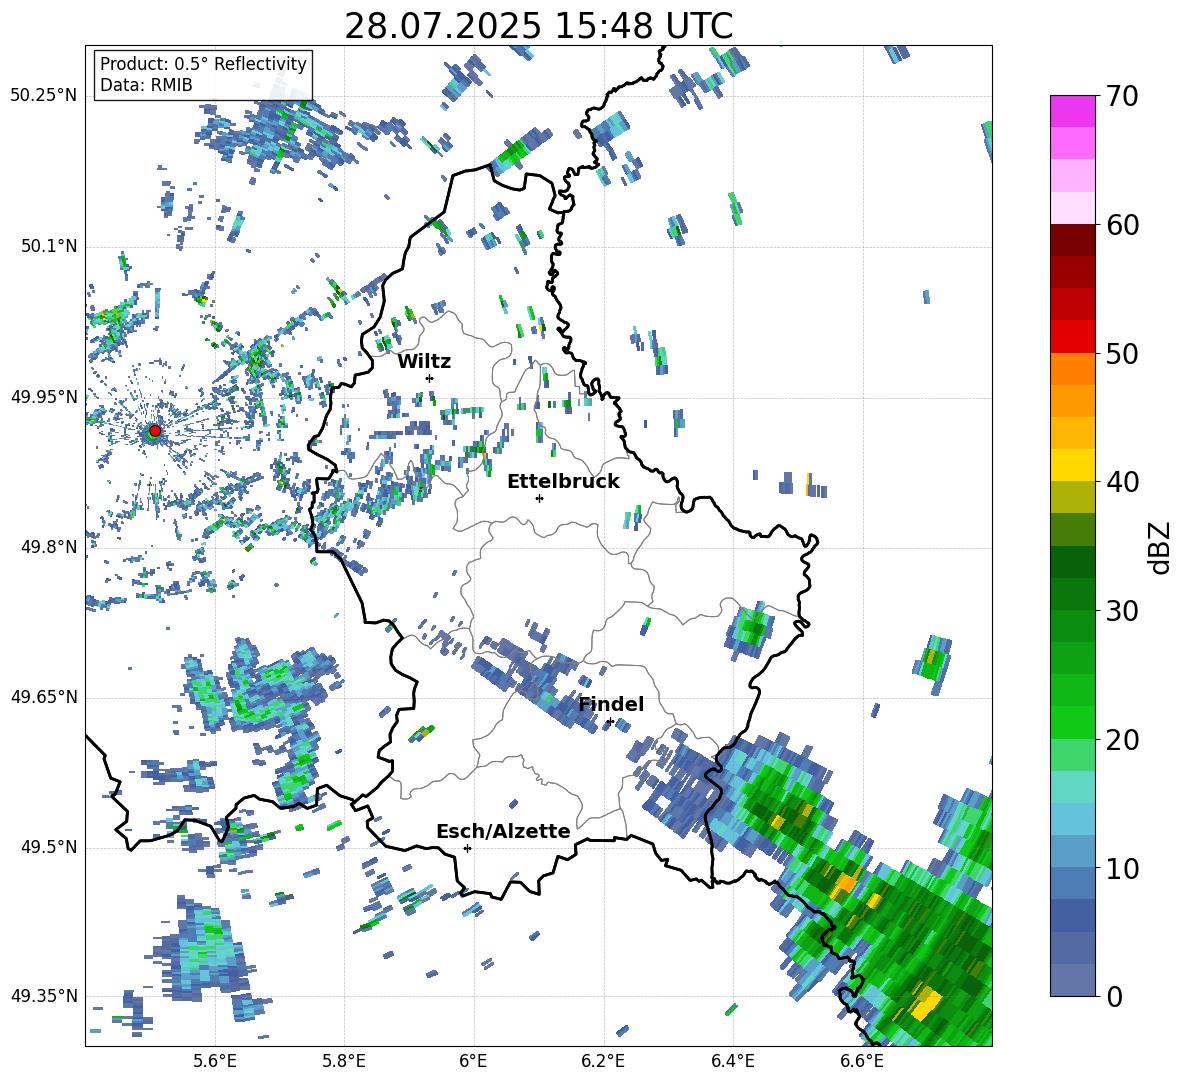Click the 6.2°E longitude label
This screenshot has height=1081, width=1184.
pyautogui.click(x=603, y=1061)
